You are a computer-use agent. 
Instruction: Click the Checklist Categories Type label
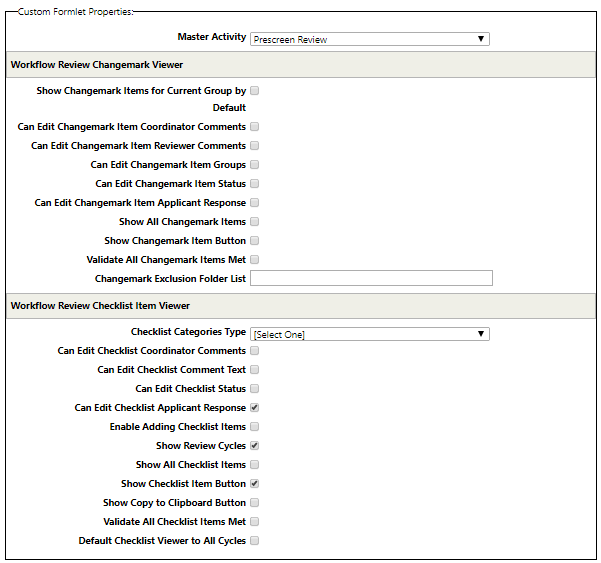point(188,332)
